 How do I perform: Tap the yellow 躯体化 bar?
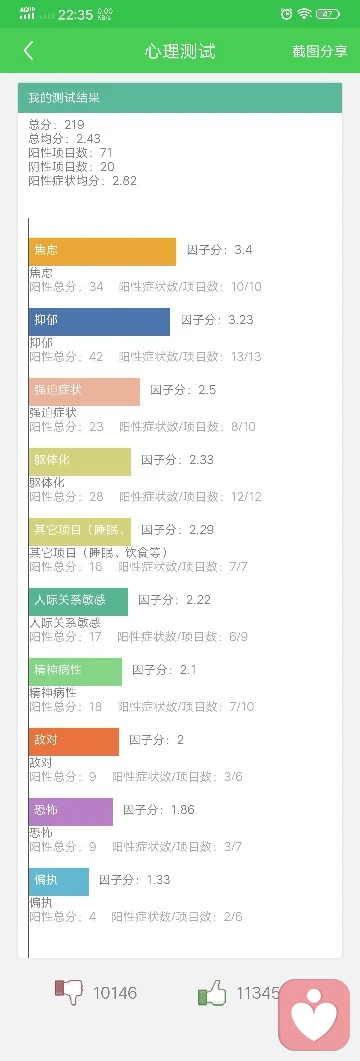point(80,461)
